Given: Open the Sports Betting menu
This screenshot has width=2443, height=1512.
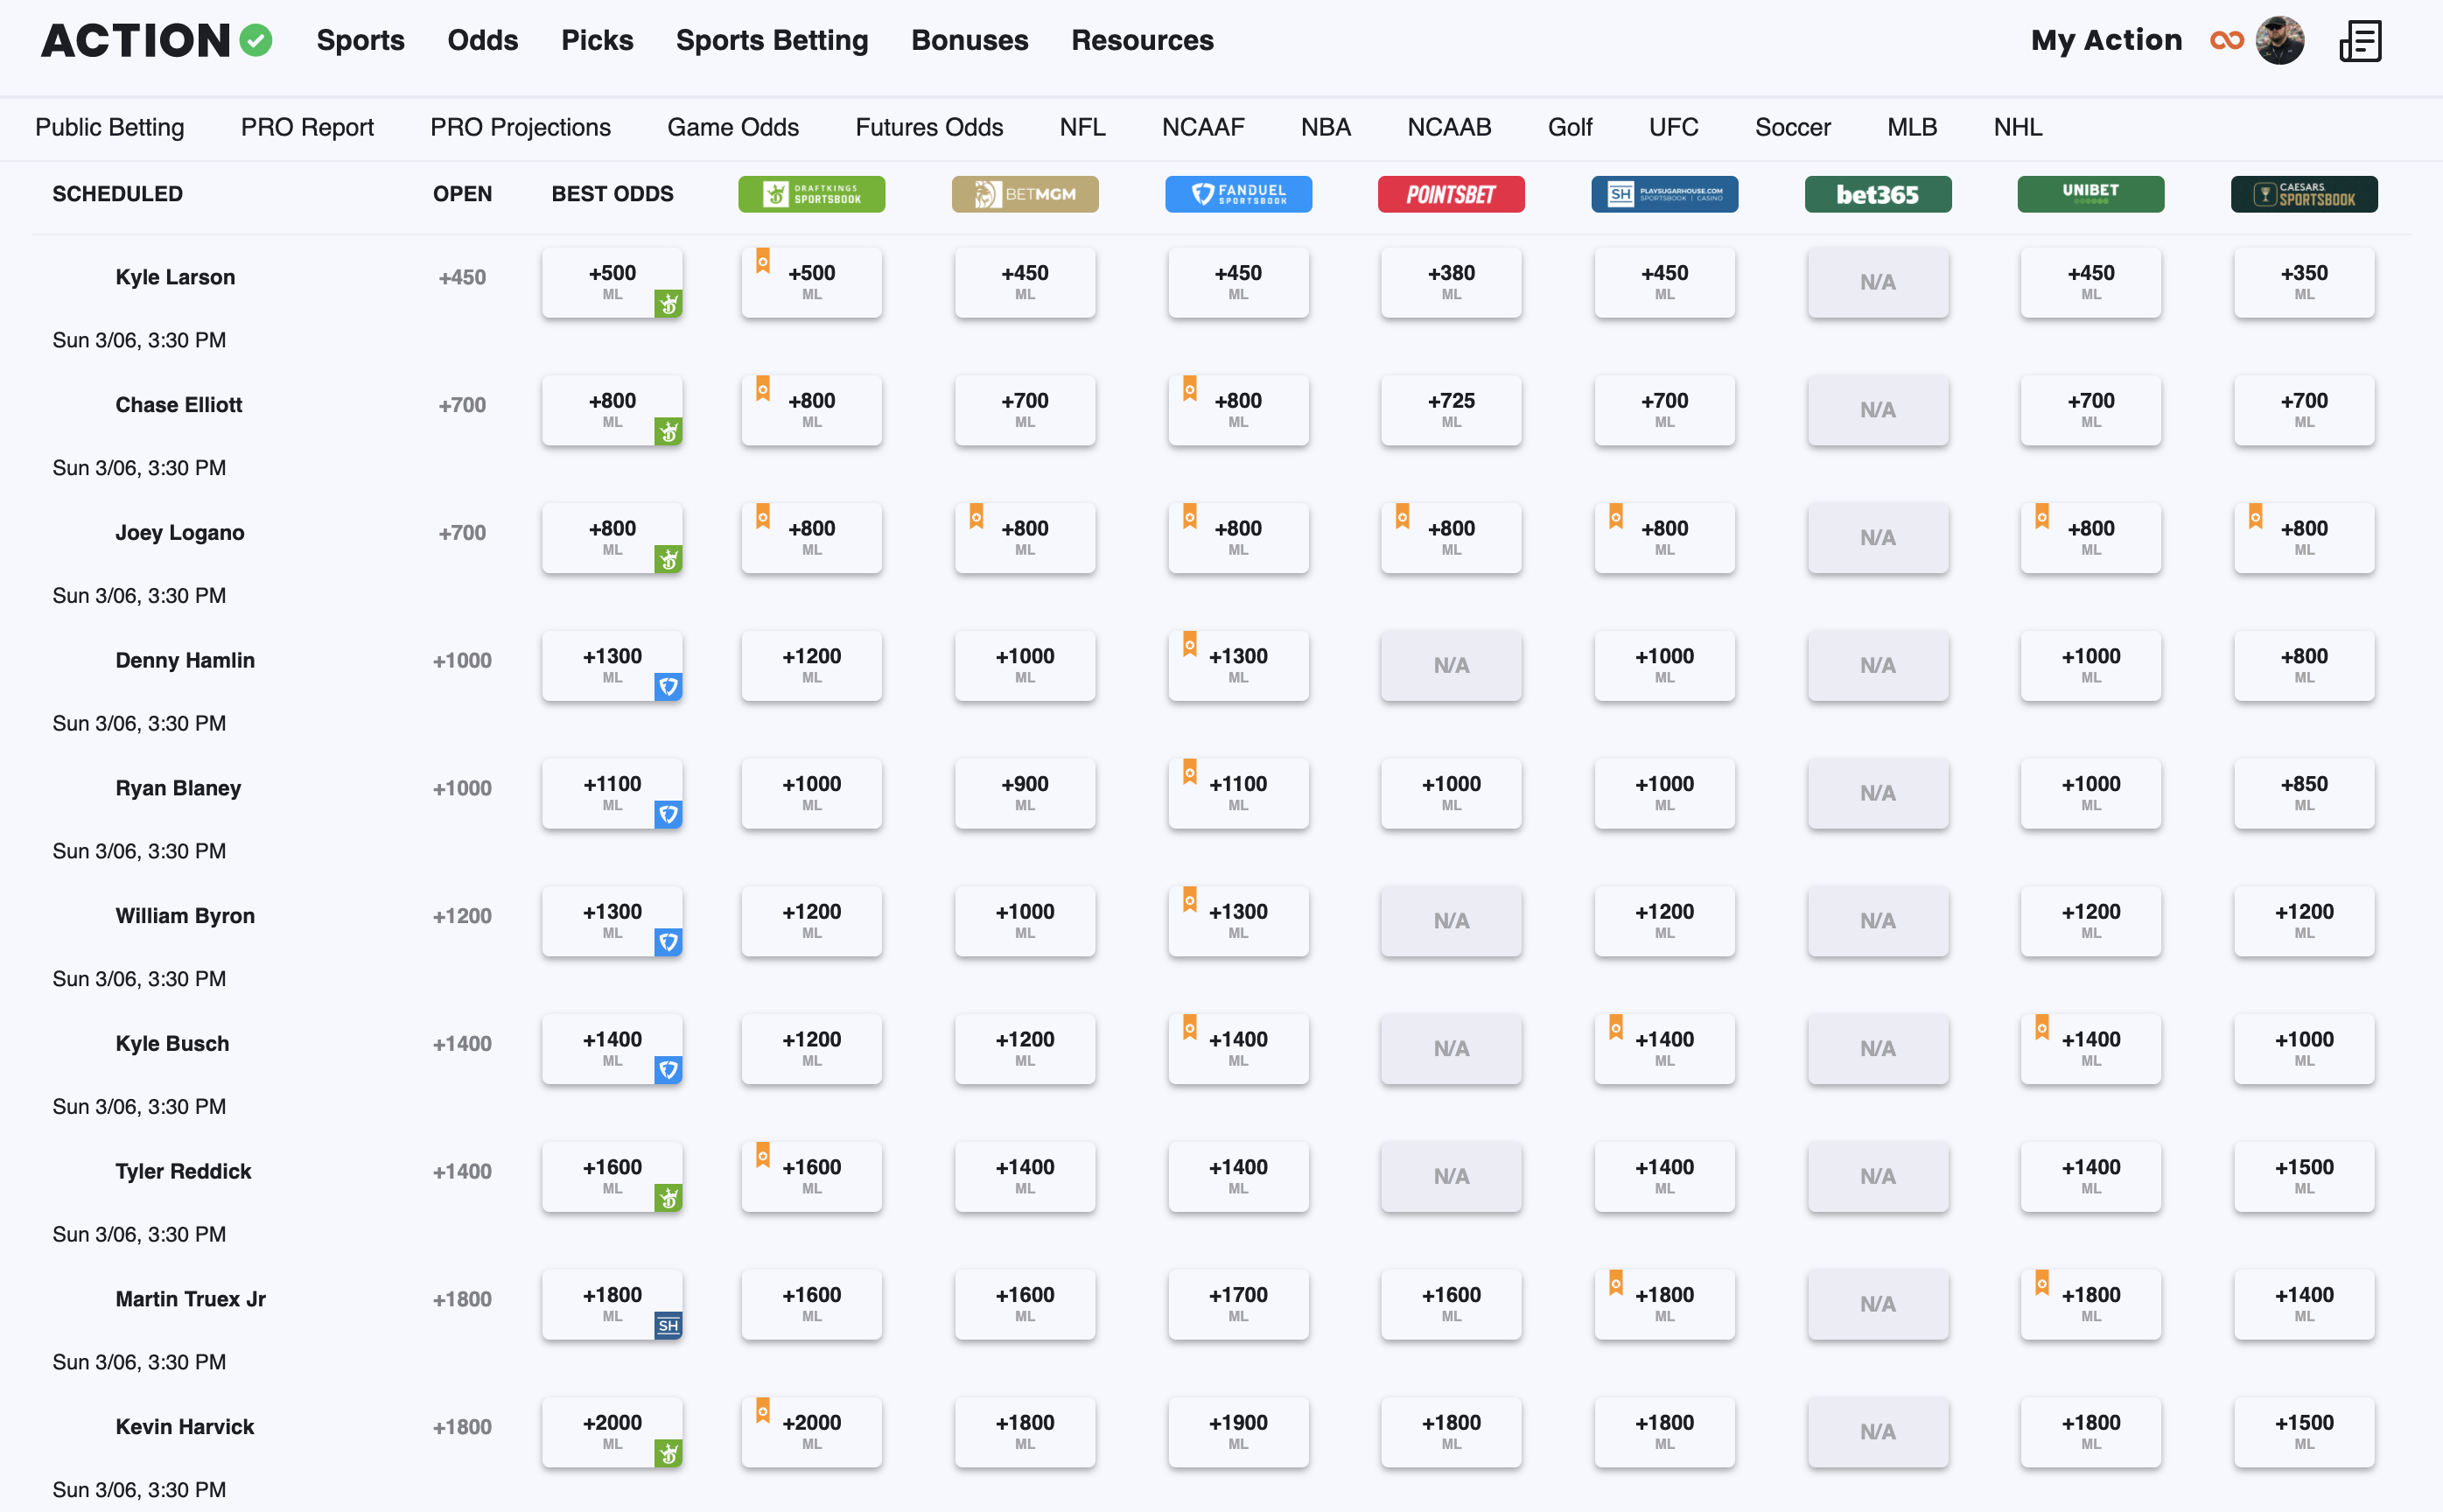Looking at the screenshot, I should (771, 41).
